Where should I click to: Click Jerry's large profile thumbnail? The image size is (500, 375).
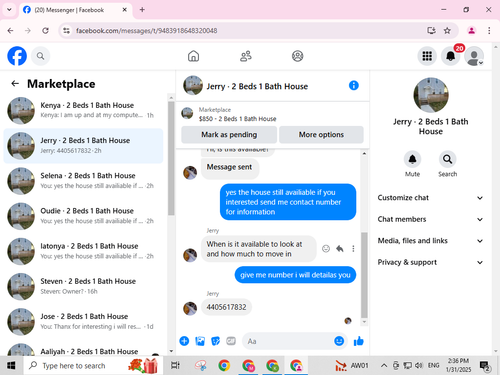431,95
